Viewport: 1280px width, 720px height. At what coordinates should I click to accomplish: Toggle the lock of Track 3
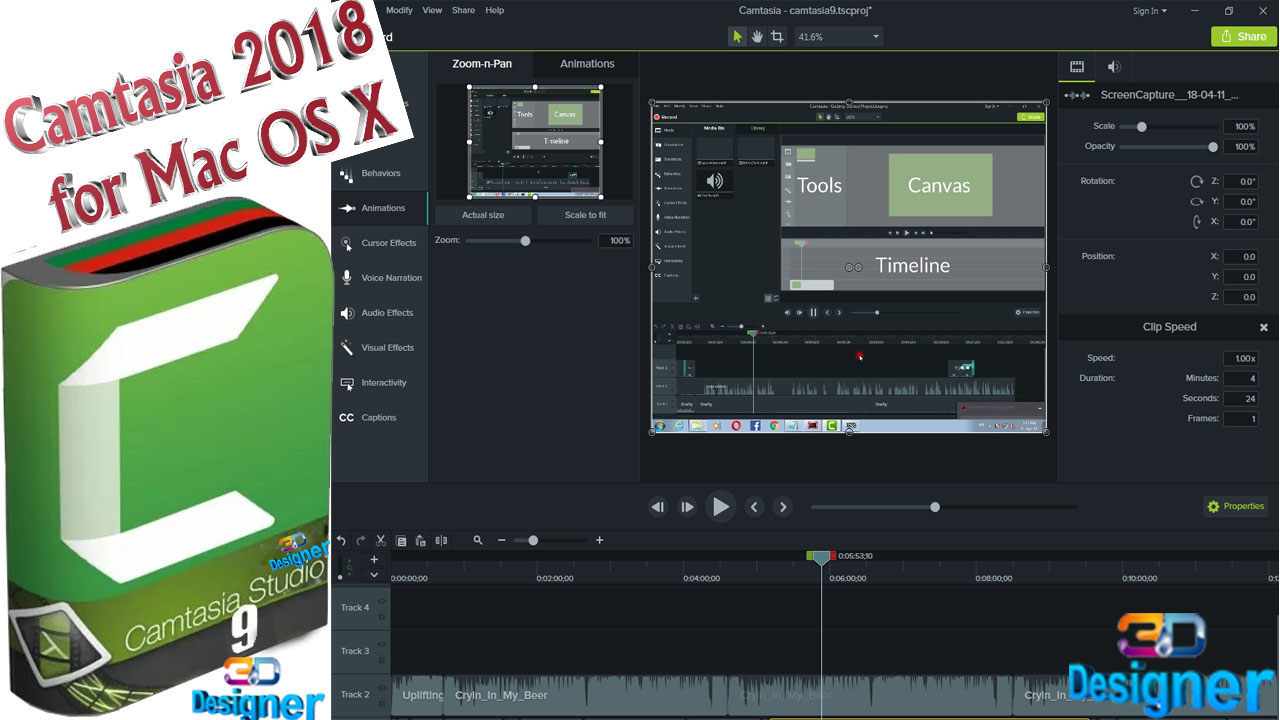(382, 658)
